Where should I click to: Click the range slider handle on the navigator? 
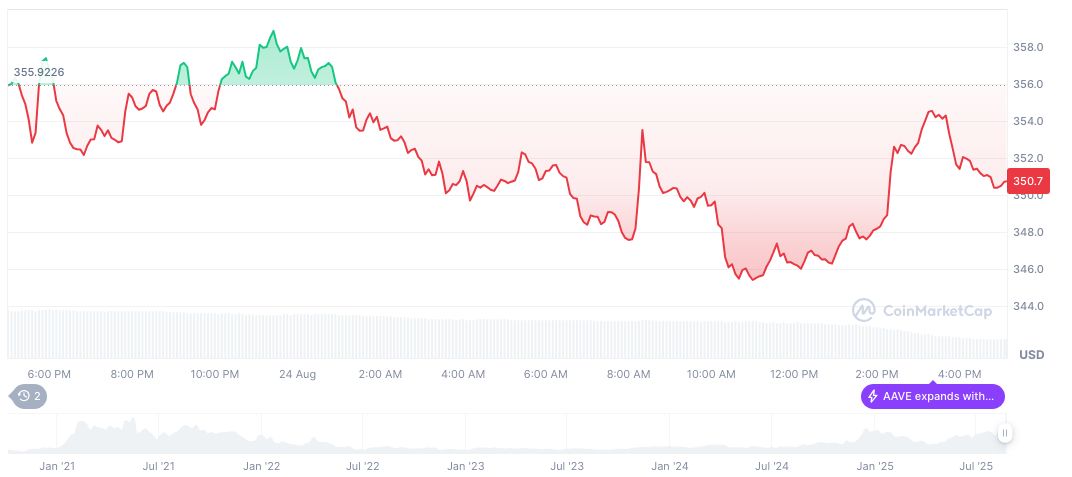tap(1004, 433)
